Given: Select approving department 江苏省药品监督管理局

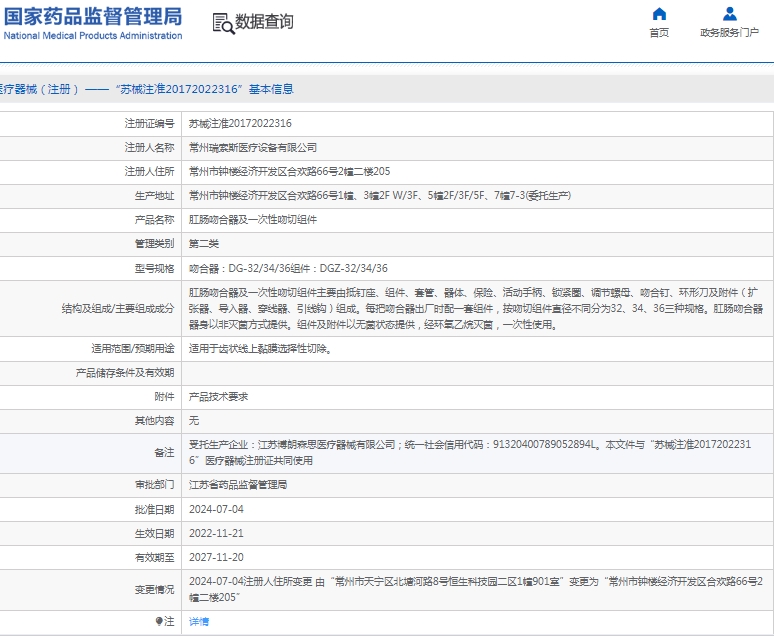Looking at the screenshot, I should (x=238, y=484).
